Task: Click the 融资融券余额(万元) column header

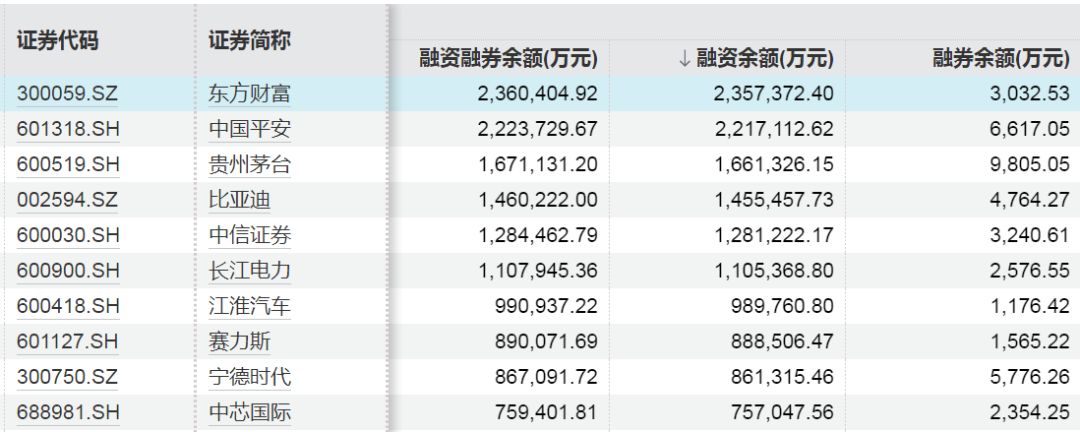Action: pos(510,58)
